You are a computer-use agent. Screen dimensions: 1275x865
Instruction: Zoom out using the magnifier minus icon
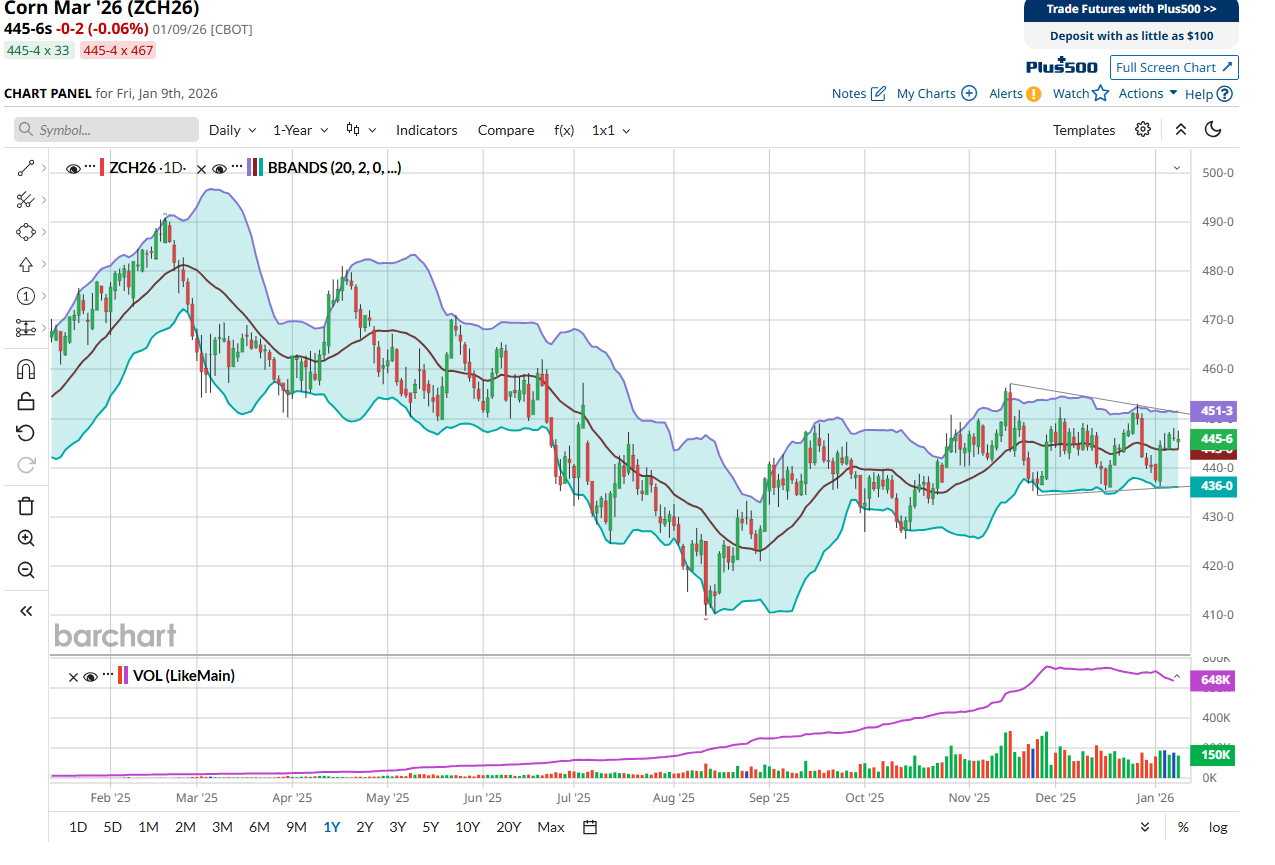26,570
